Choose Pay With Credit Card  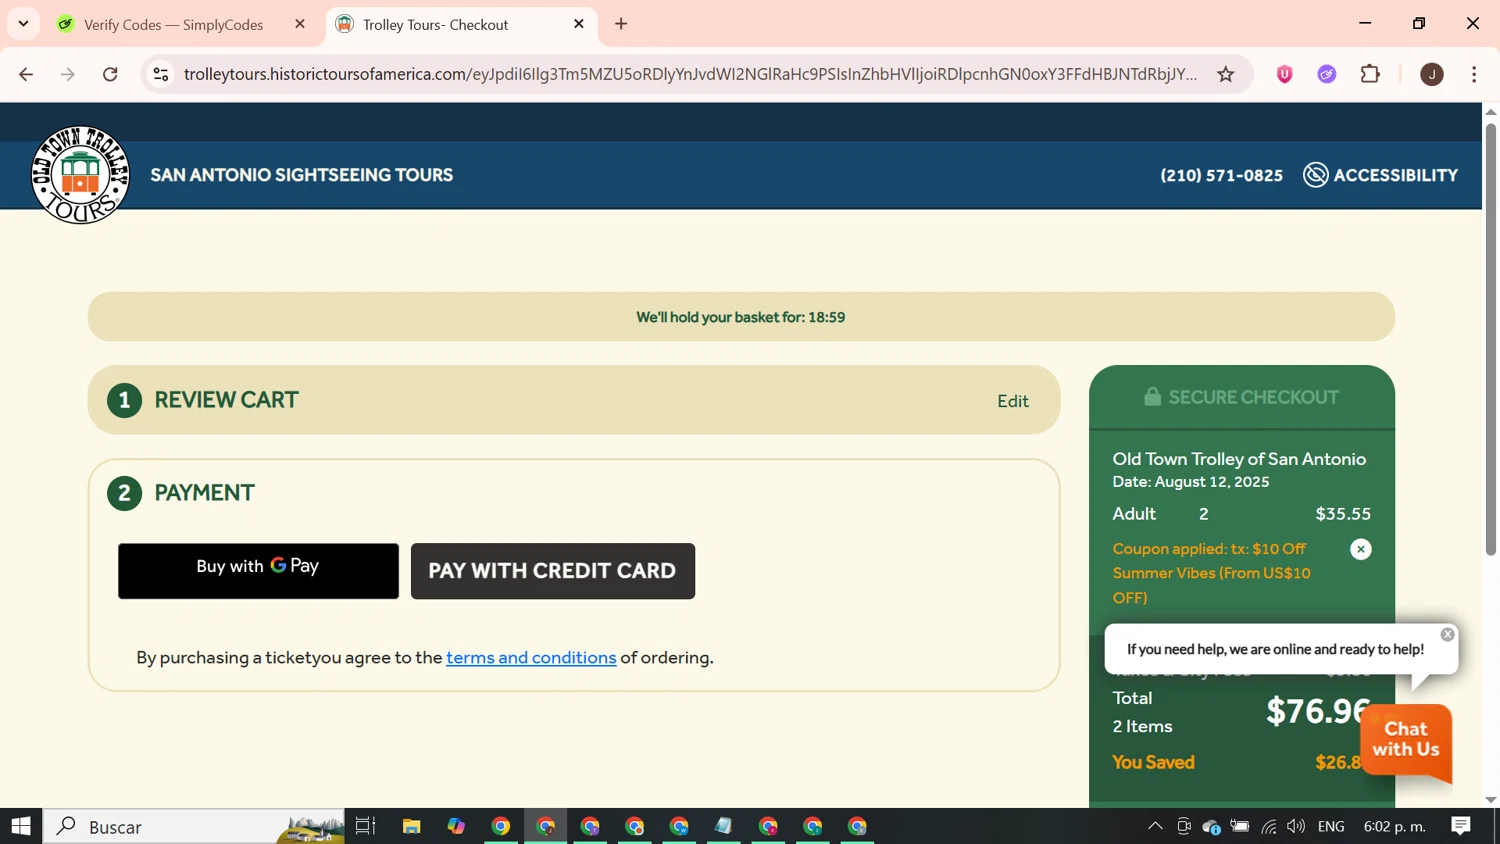point(553,571)
